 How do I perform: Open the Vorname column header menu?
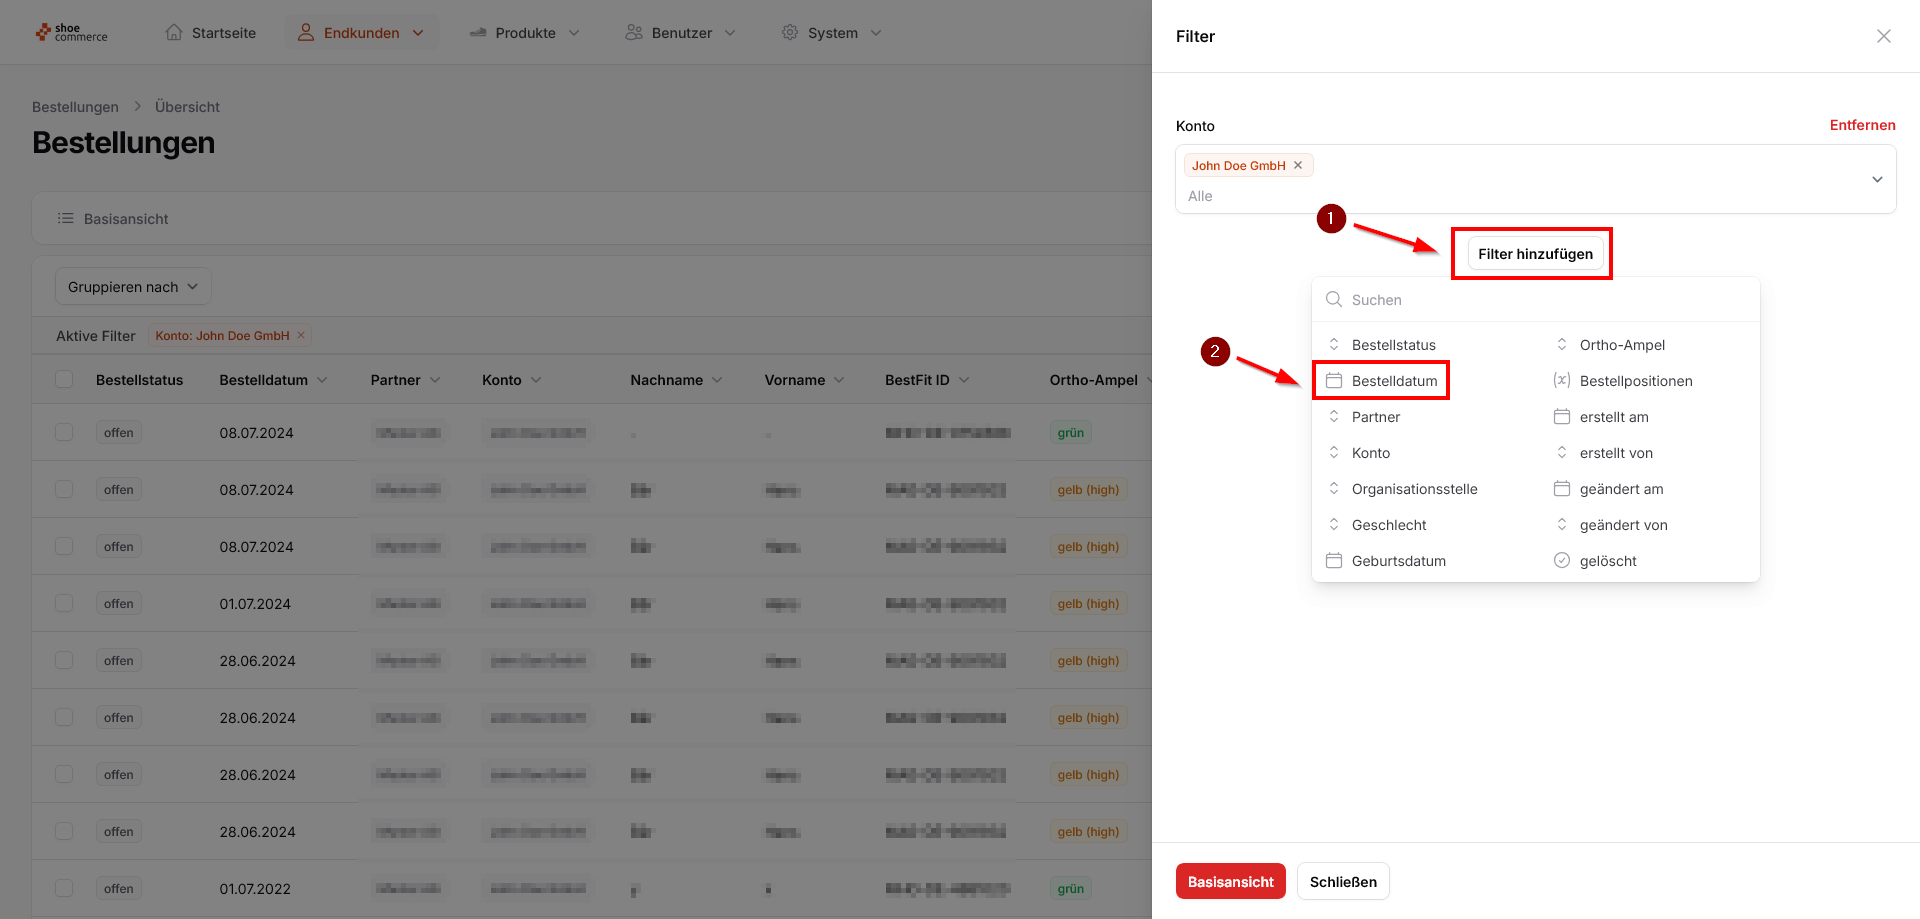pos(839,380)
